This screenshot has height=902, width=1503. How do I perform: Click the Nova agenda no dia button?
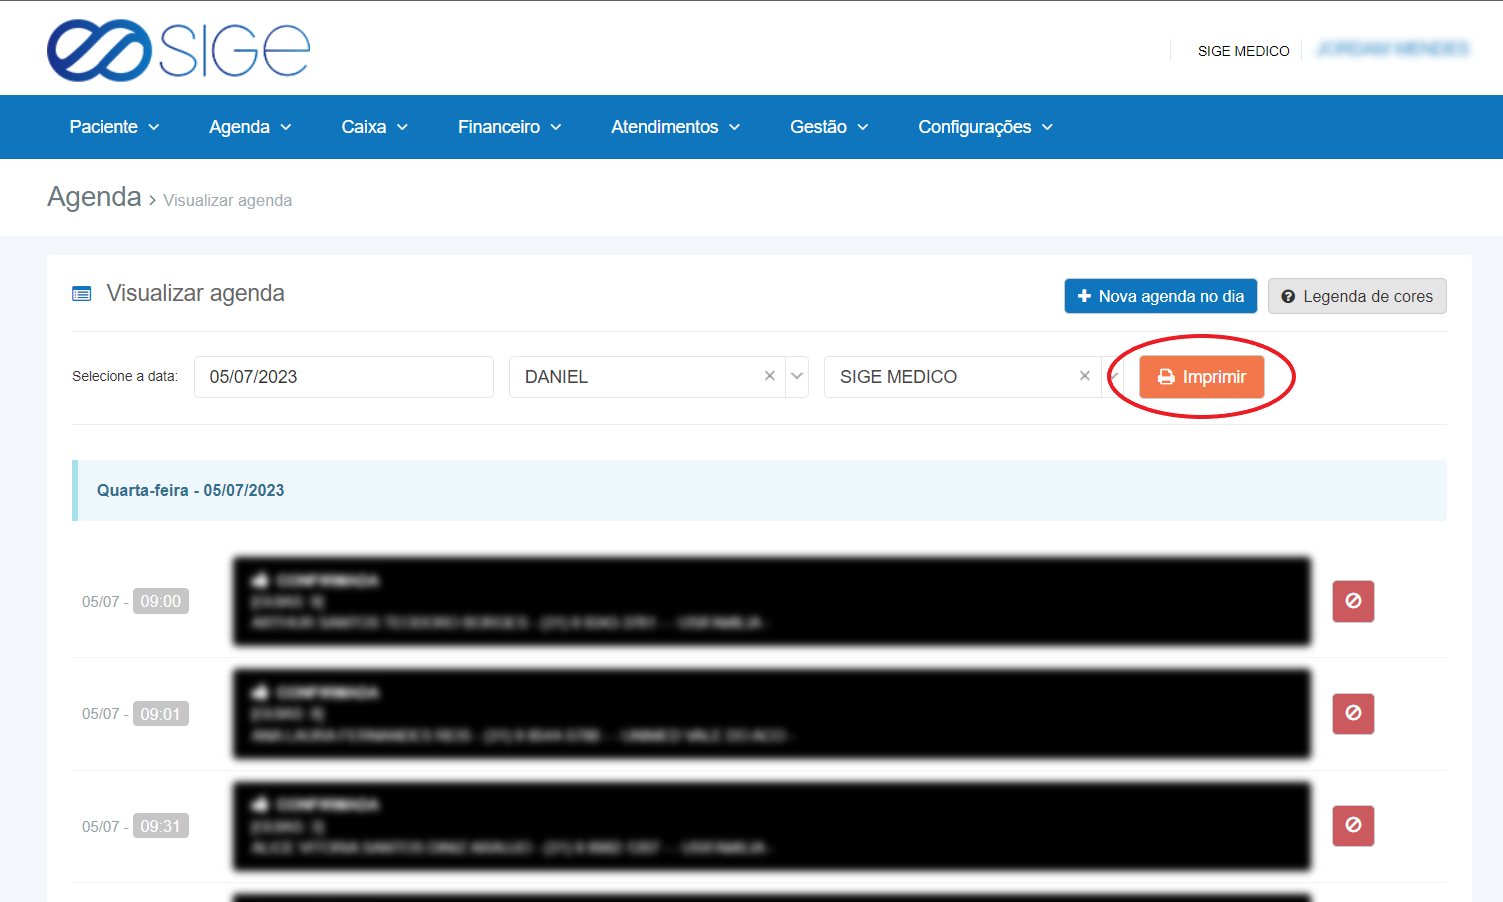[1160, 296]
